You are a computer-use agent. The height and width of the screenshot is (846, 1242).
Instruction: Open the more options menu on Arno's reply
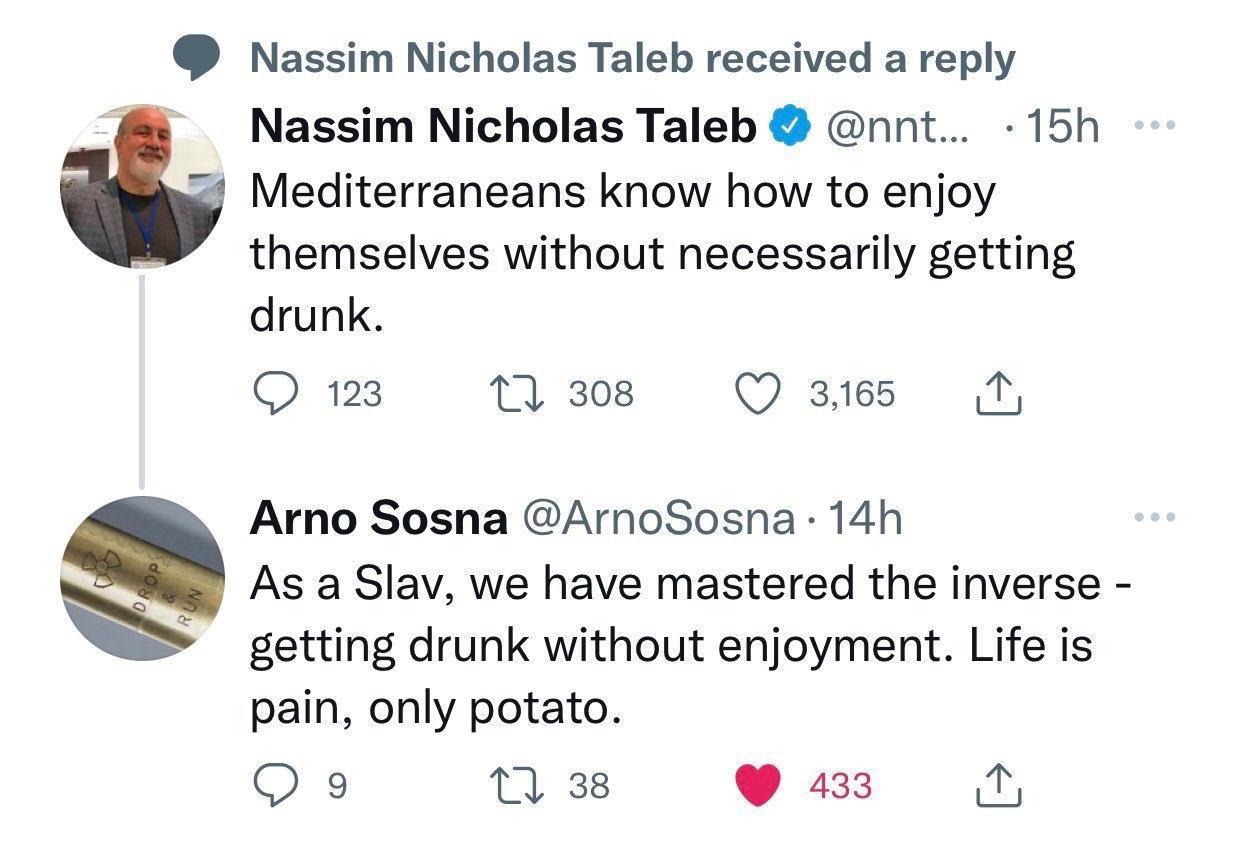pyautogui.click(x=1157, y=517)
